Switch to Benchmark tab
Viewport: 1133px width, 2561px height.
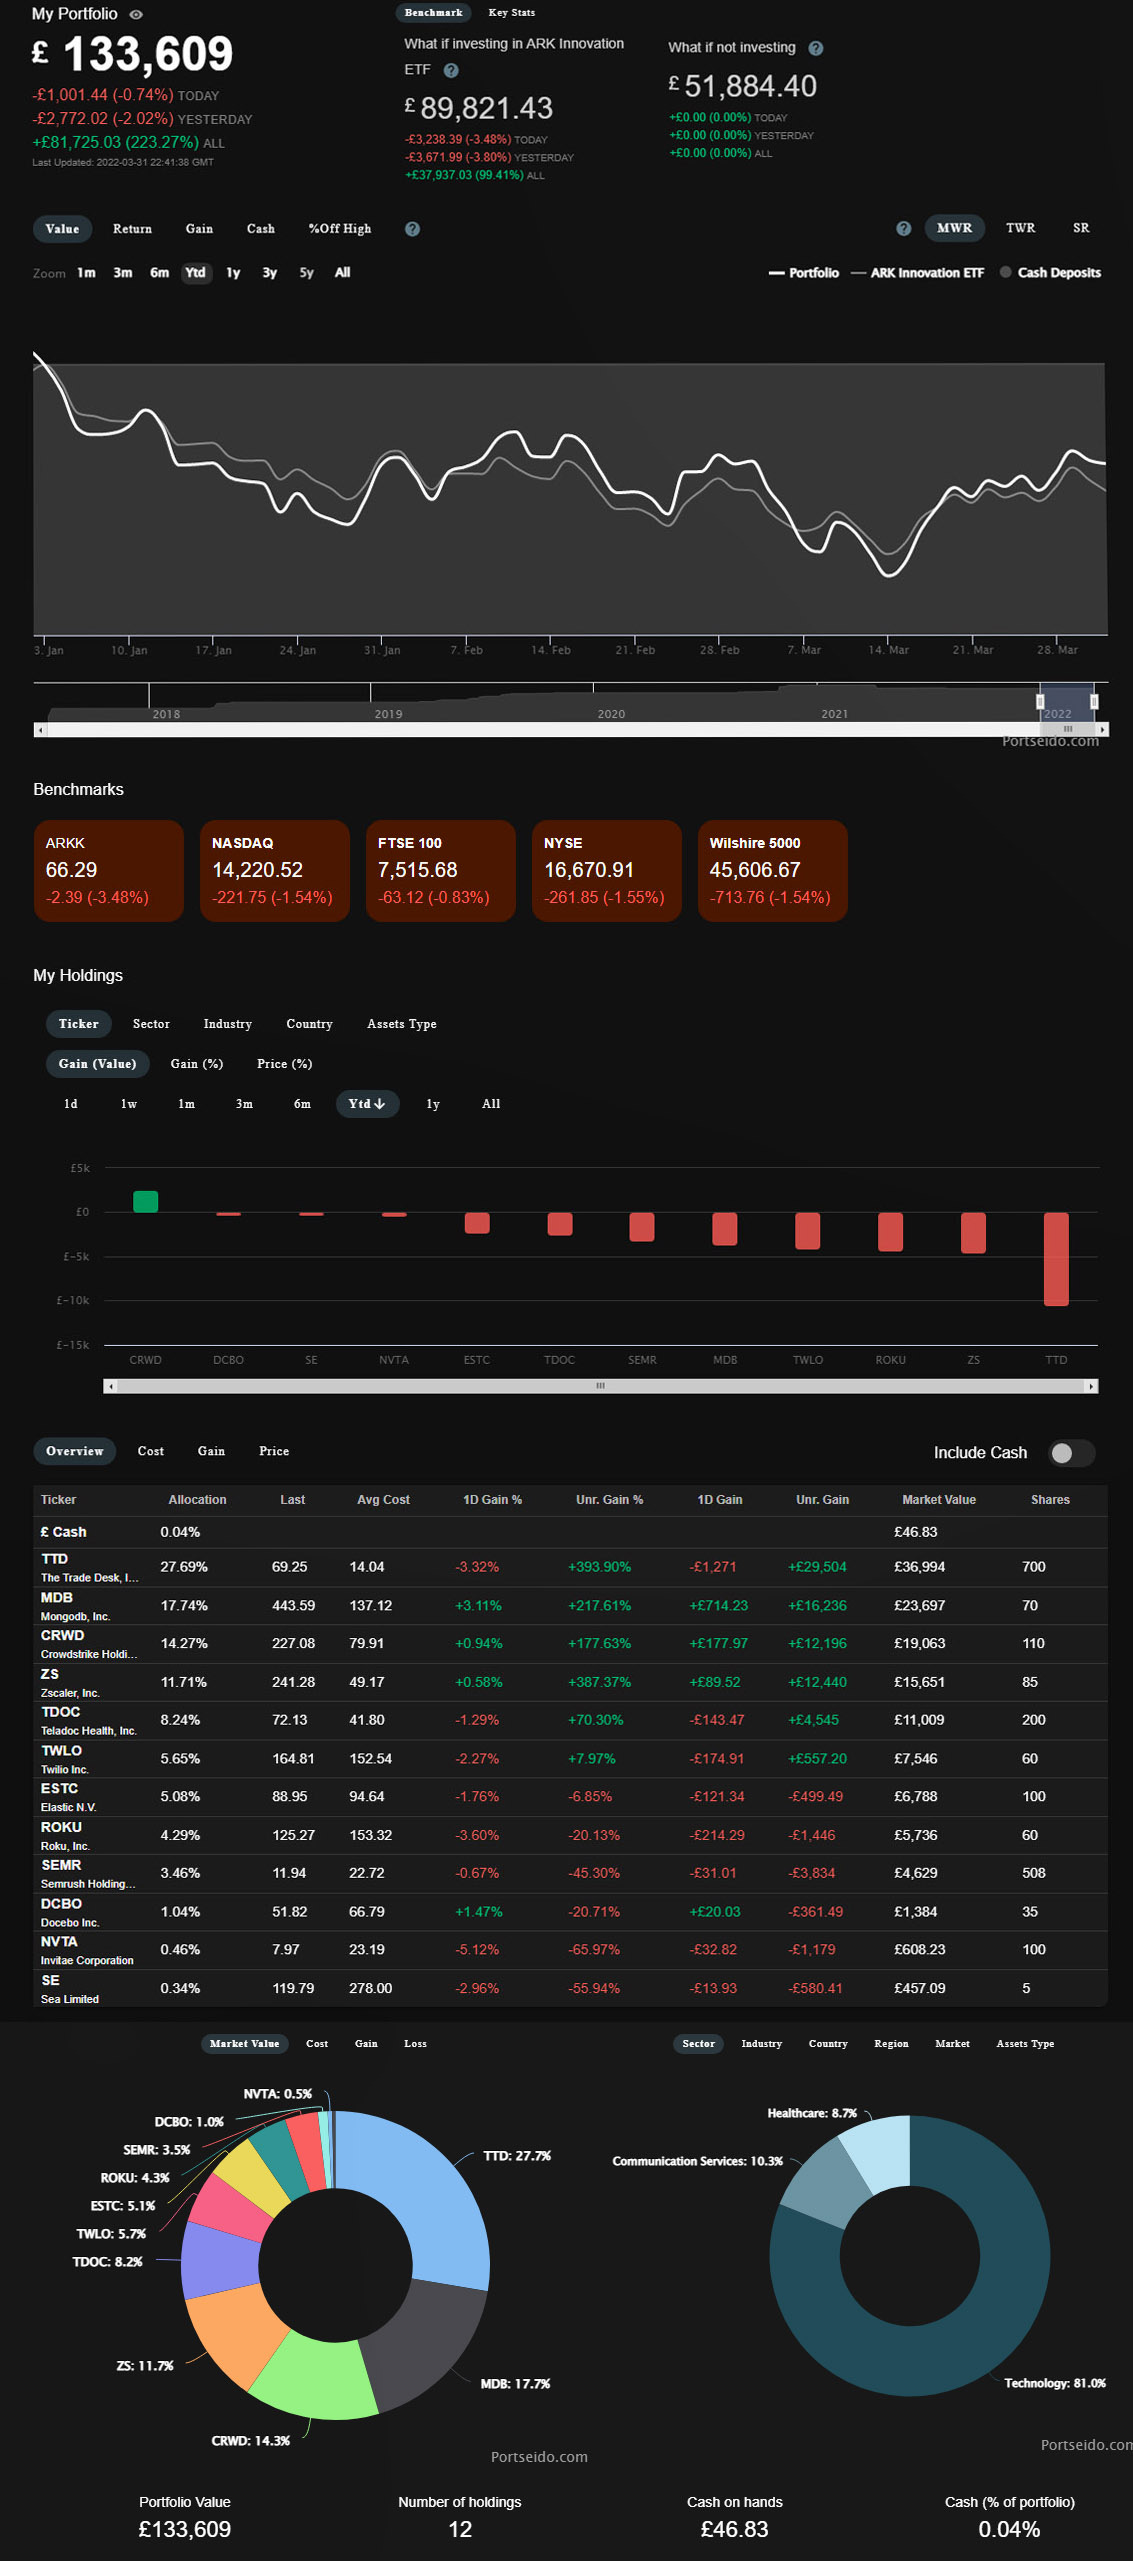click(433, 13)
